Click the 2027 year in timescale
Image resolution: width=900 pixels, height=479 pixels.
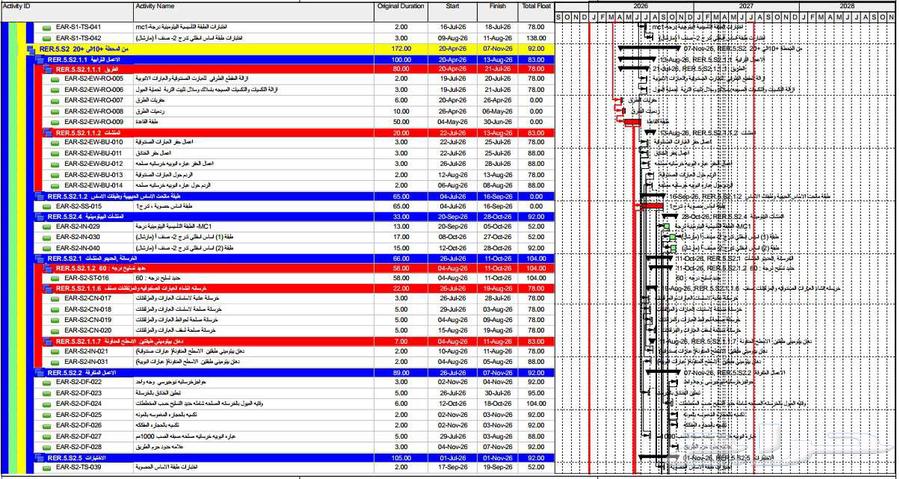point(746,6)
